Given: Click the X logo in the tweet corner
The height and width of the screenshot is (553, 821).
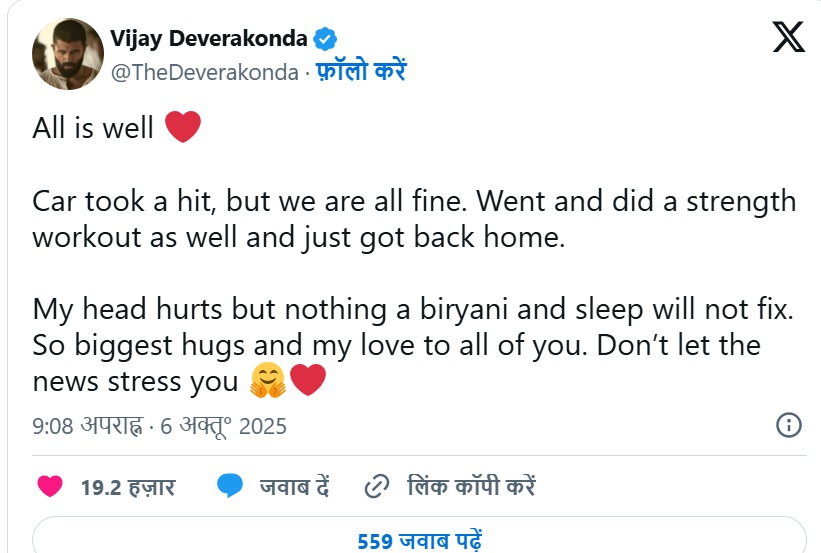Looking at the screenshot, I should click(x=788, y=37).
